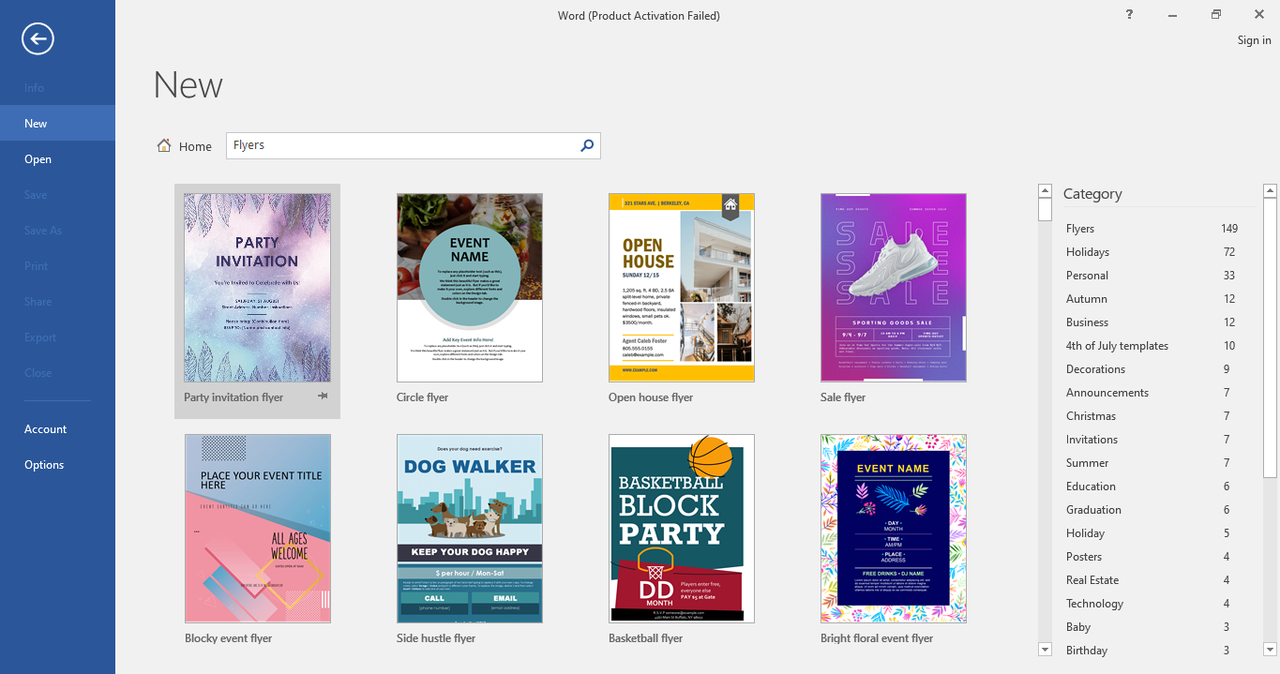Click the Print menu item
The height and width of the screenshot is (674, 1280).
(x=57, y=266)
